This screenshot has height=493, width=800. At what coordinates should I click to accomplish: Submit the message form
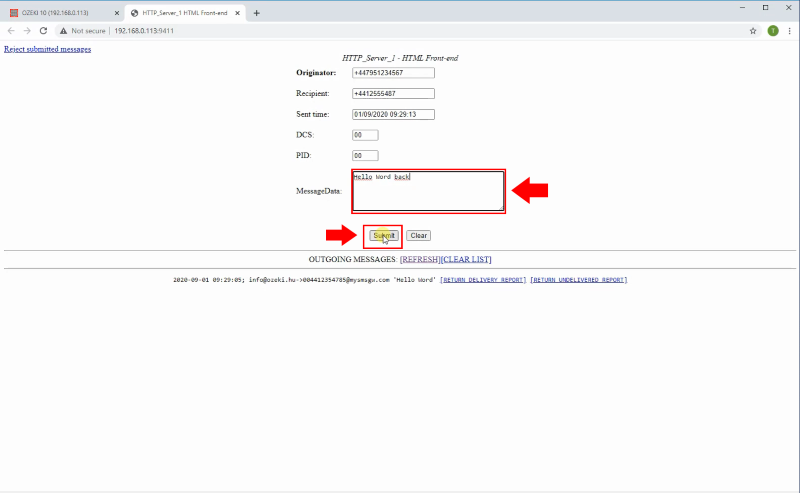coord(383,236)
